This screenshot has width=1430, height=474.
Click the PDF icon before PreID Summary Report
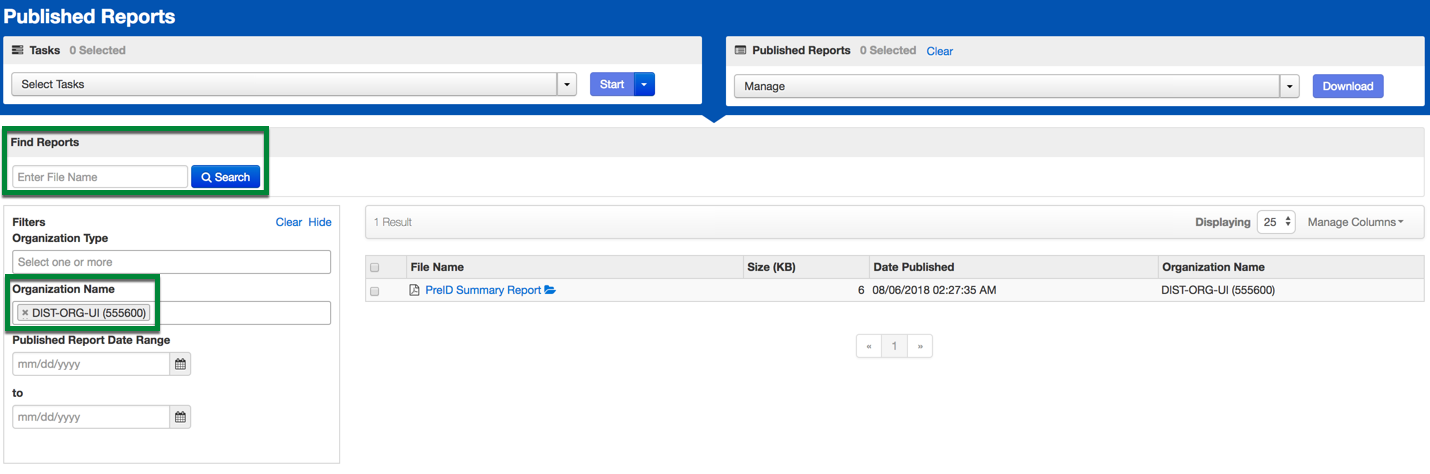coord(415,291)
